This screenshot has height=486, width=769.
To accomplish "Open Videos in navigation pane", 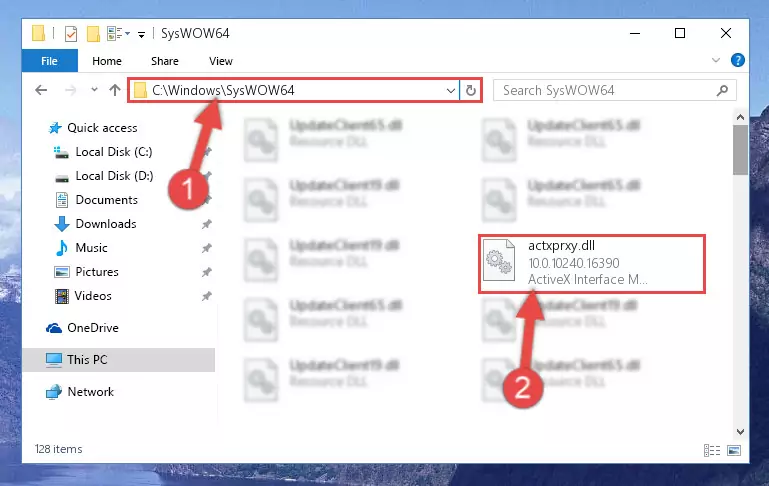I will 93,296.
